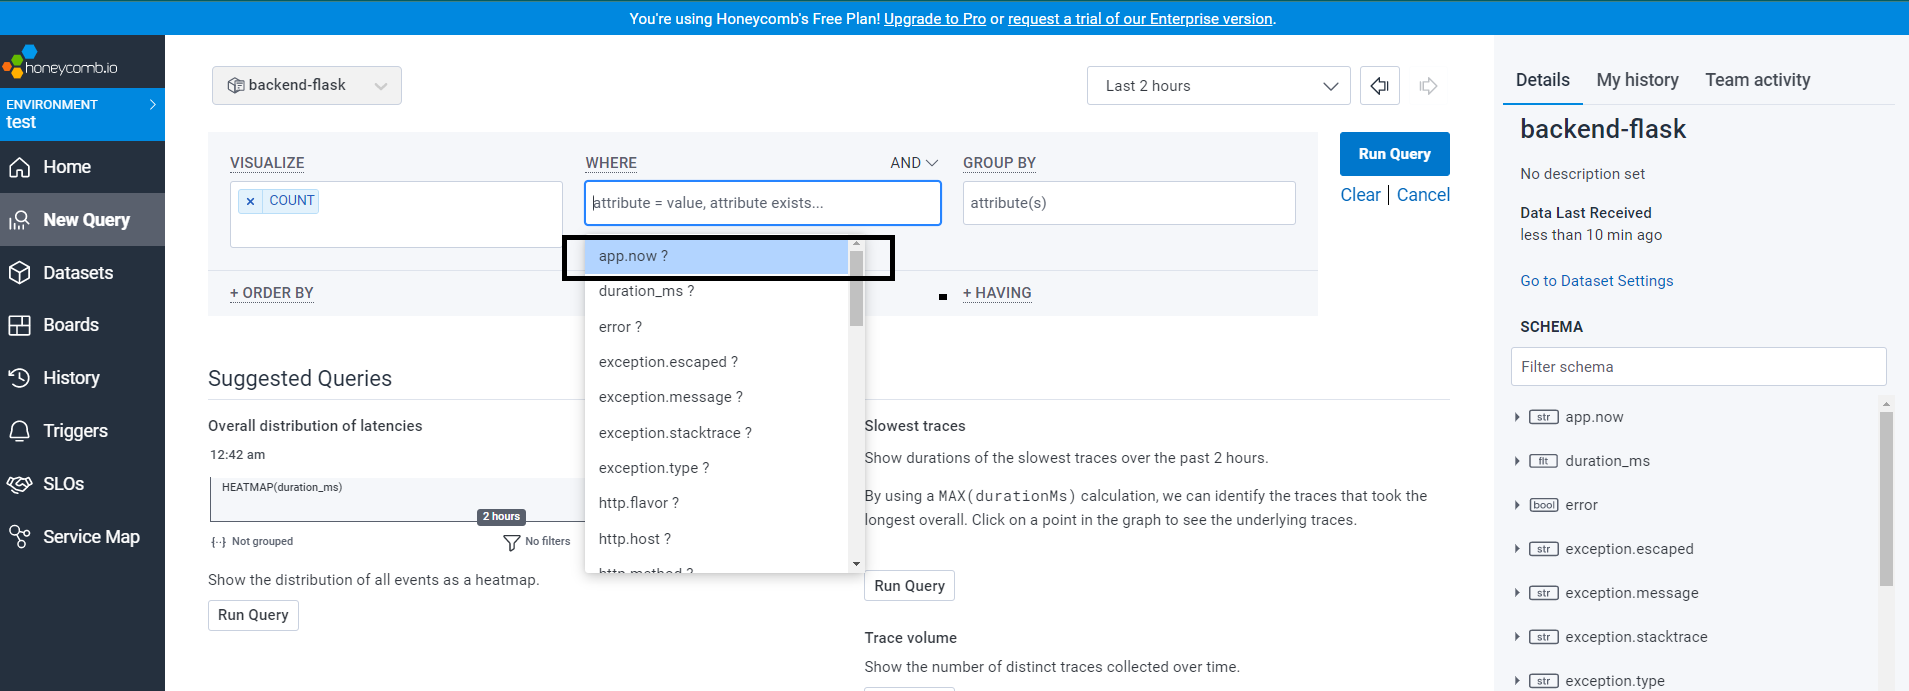Screen dimensions: 1909x691
Task: Expand the exception.stacktrace schema field
Action: [x=1517, y=637]
